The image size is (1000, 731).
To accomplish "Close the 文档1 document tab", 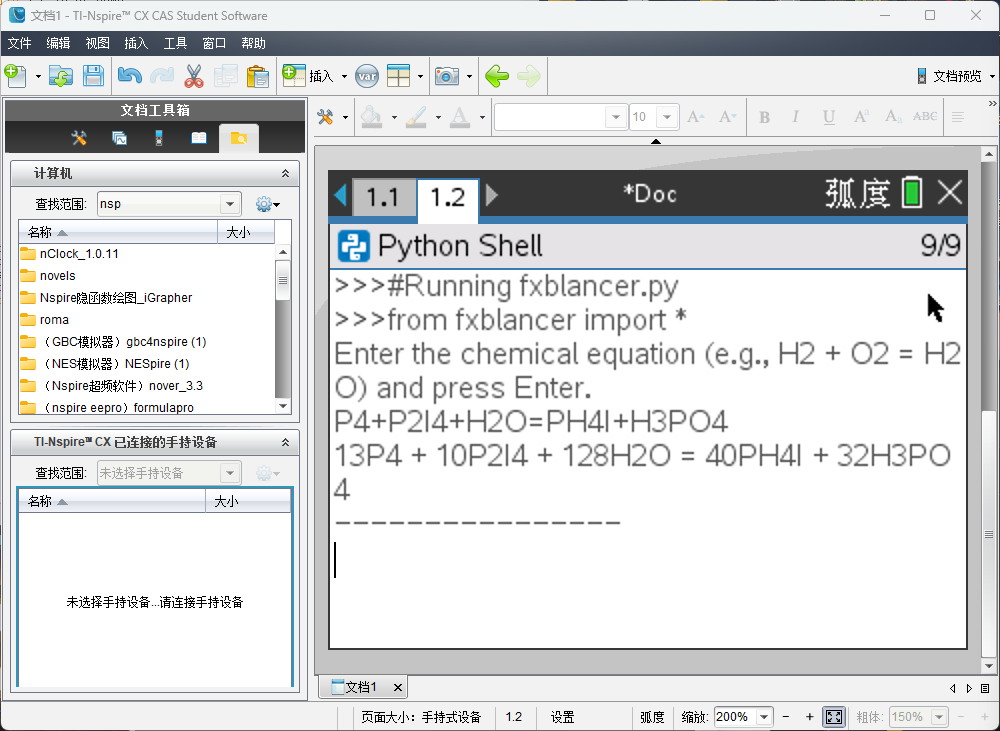I will tap(398, 688).
